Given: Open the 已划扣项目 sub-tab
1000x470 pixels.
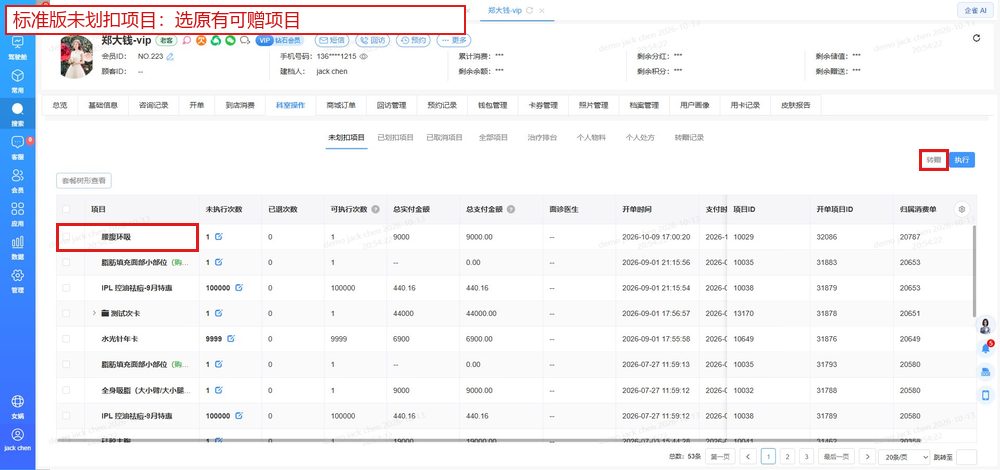Looking at the screenshot, I should [395, 138].
